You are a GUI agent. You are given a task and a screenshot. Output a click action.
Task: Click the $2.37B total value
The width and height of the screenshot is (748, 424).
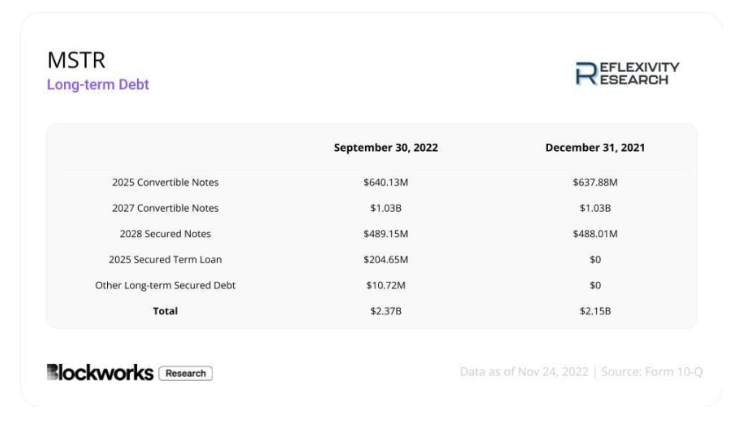point(386,311)
